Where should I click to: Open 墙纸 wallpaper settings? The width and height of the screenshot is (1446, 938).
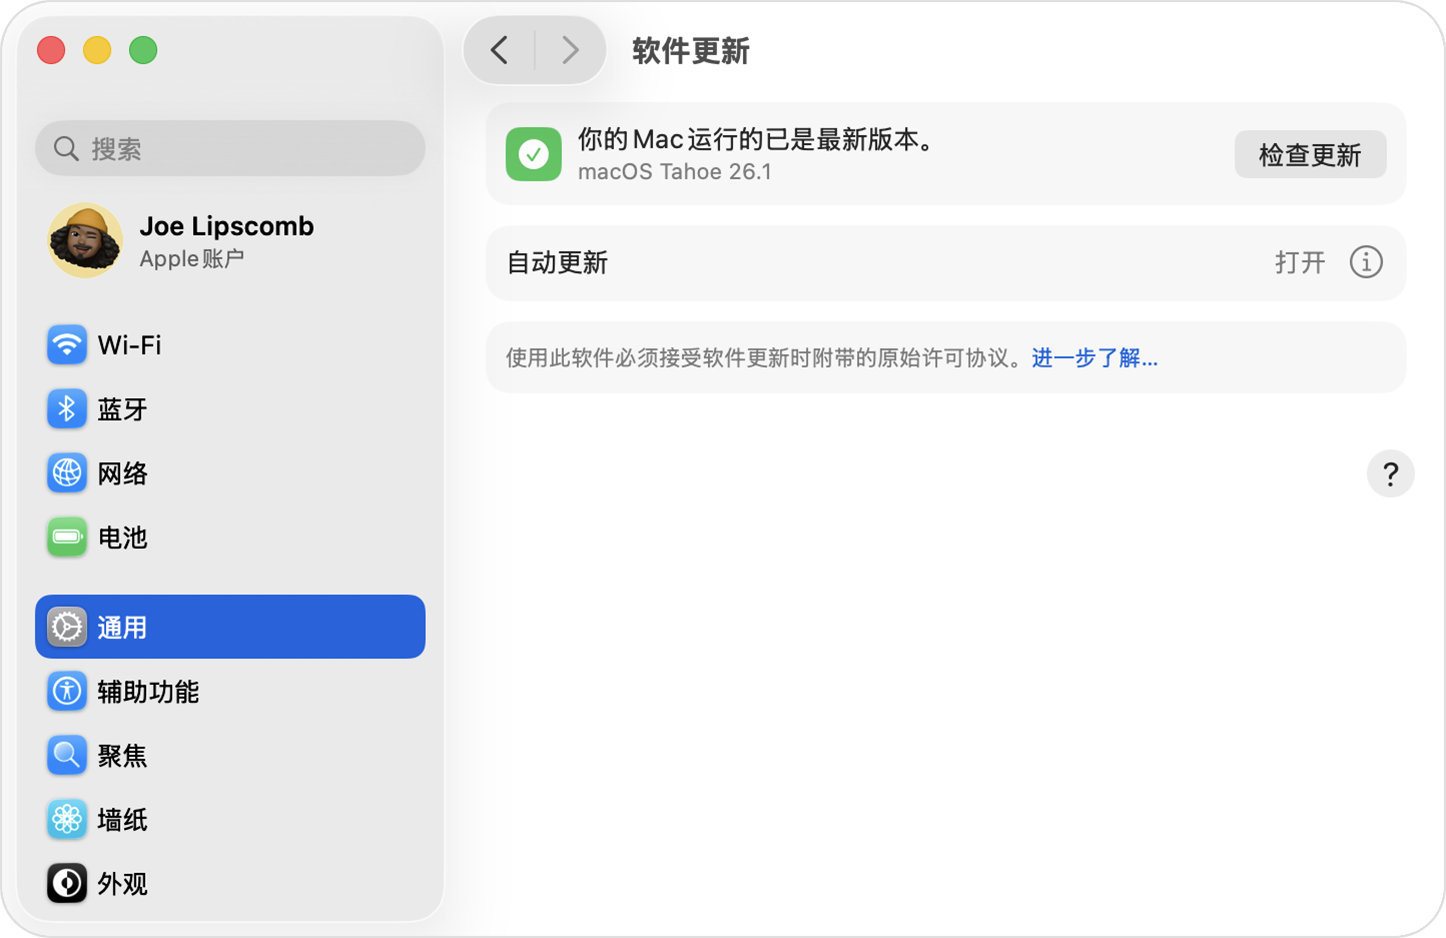(66, 819)
